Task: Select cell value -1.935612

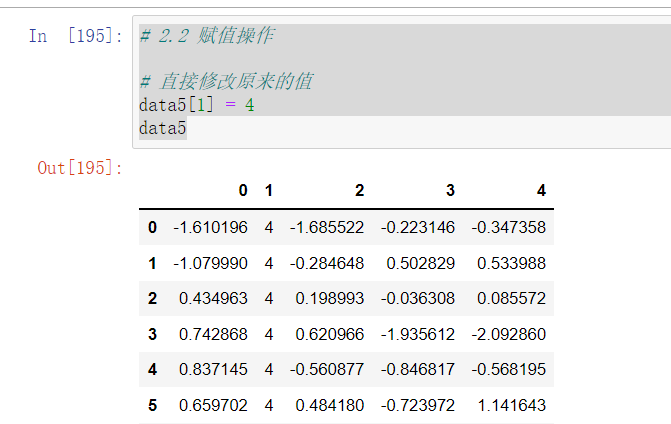Action: (418, 334)
